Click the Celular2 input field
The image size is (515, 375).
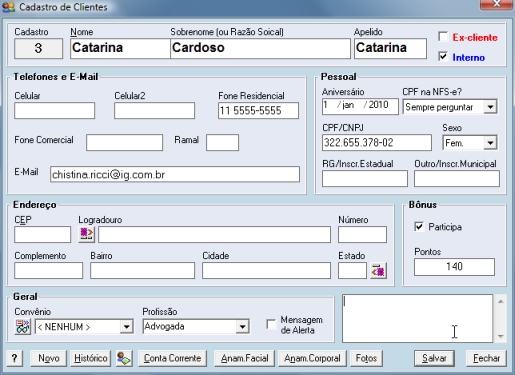pyautogui.click(x=154, y=111)
